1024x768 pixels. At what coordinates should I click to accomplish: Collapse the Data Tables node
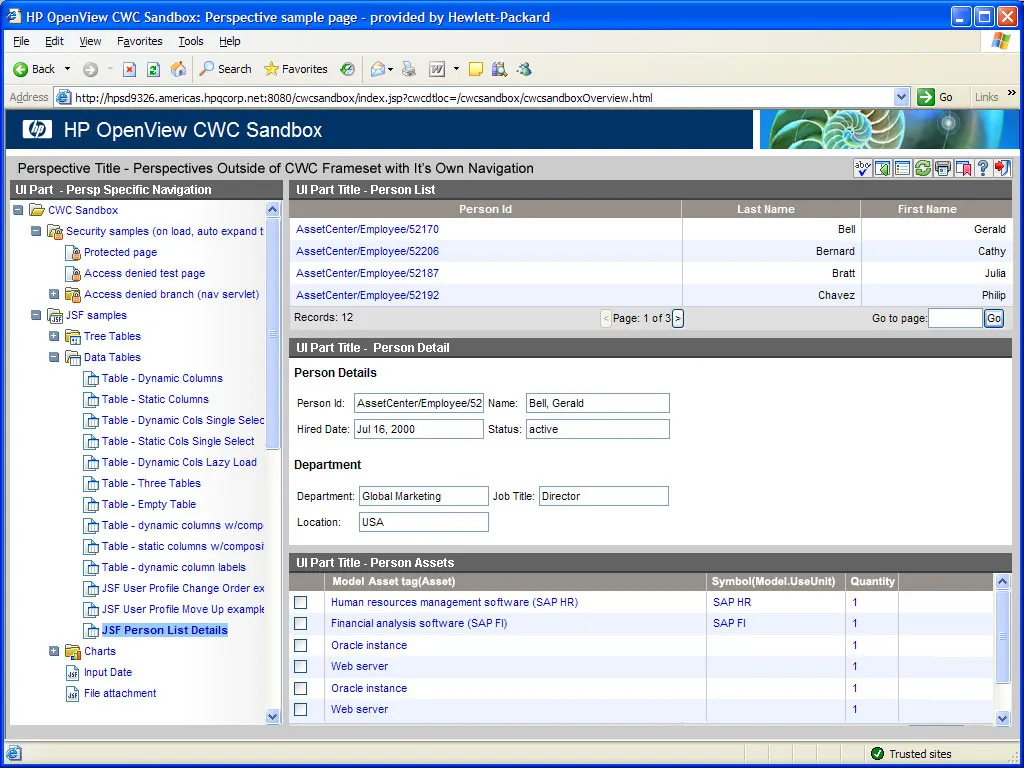[54, 357]
